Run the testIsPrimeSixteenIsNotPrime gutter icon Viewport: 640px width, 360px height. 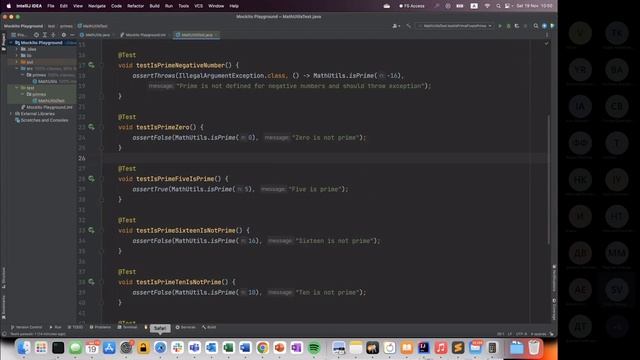click(x=91, y=231)
